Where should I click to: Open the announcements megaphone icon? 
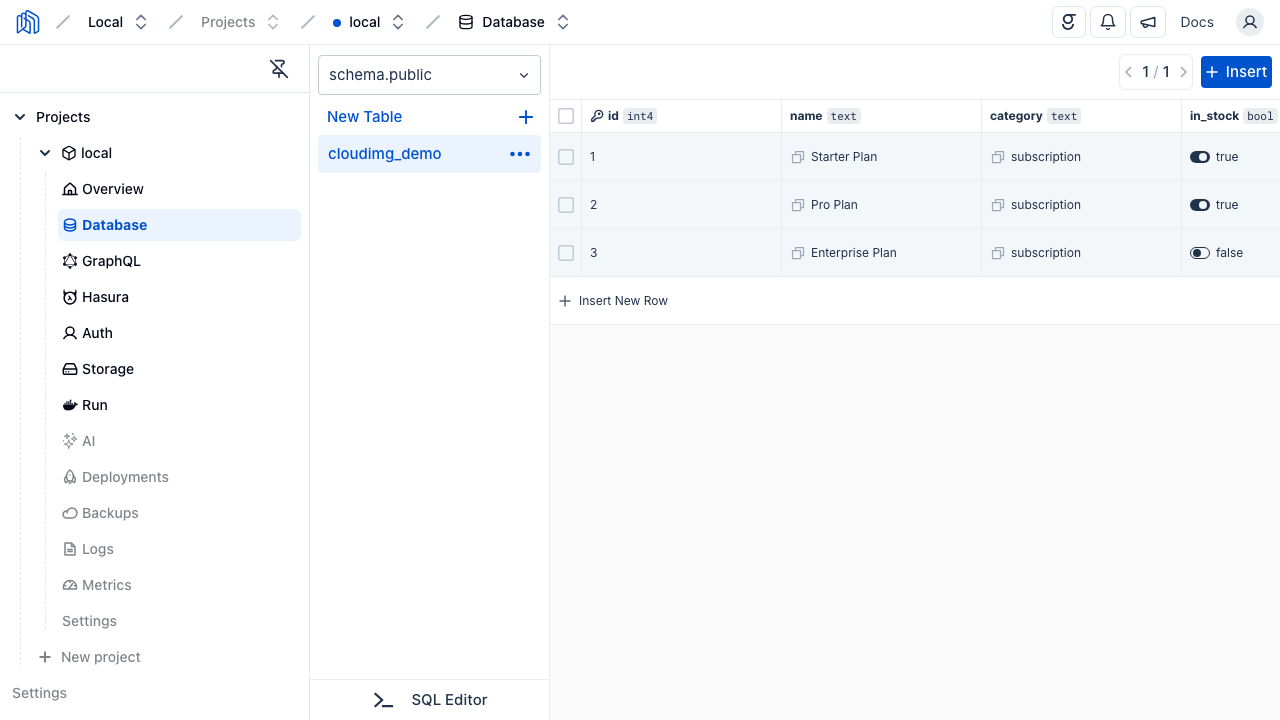pyautogui.click(x=1148, y=22)
